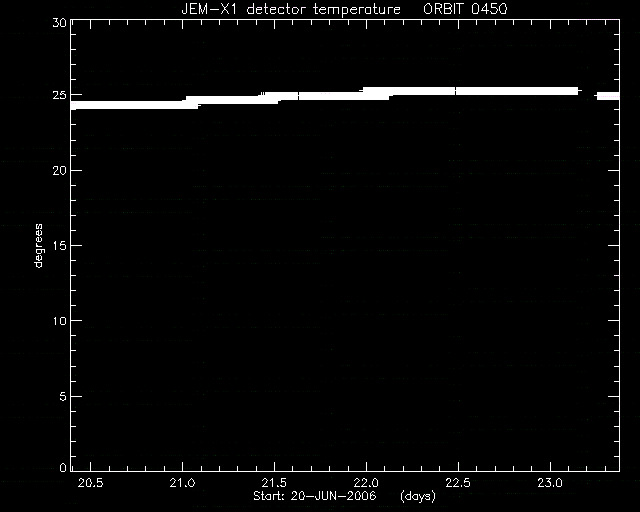Screen dimensions: 640x512
Task: Click the x-axis tick label 21.0
Action: pos(182,483)
